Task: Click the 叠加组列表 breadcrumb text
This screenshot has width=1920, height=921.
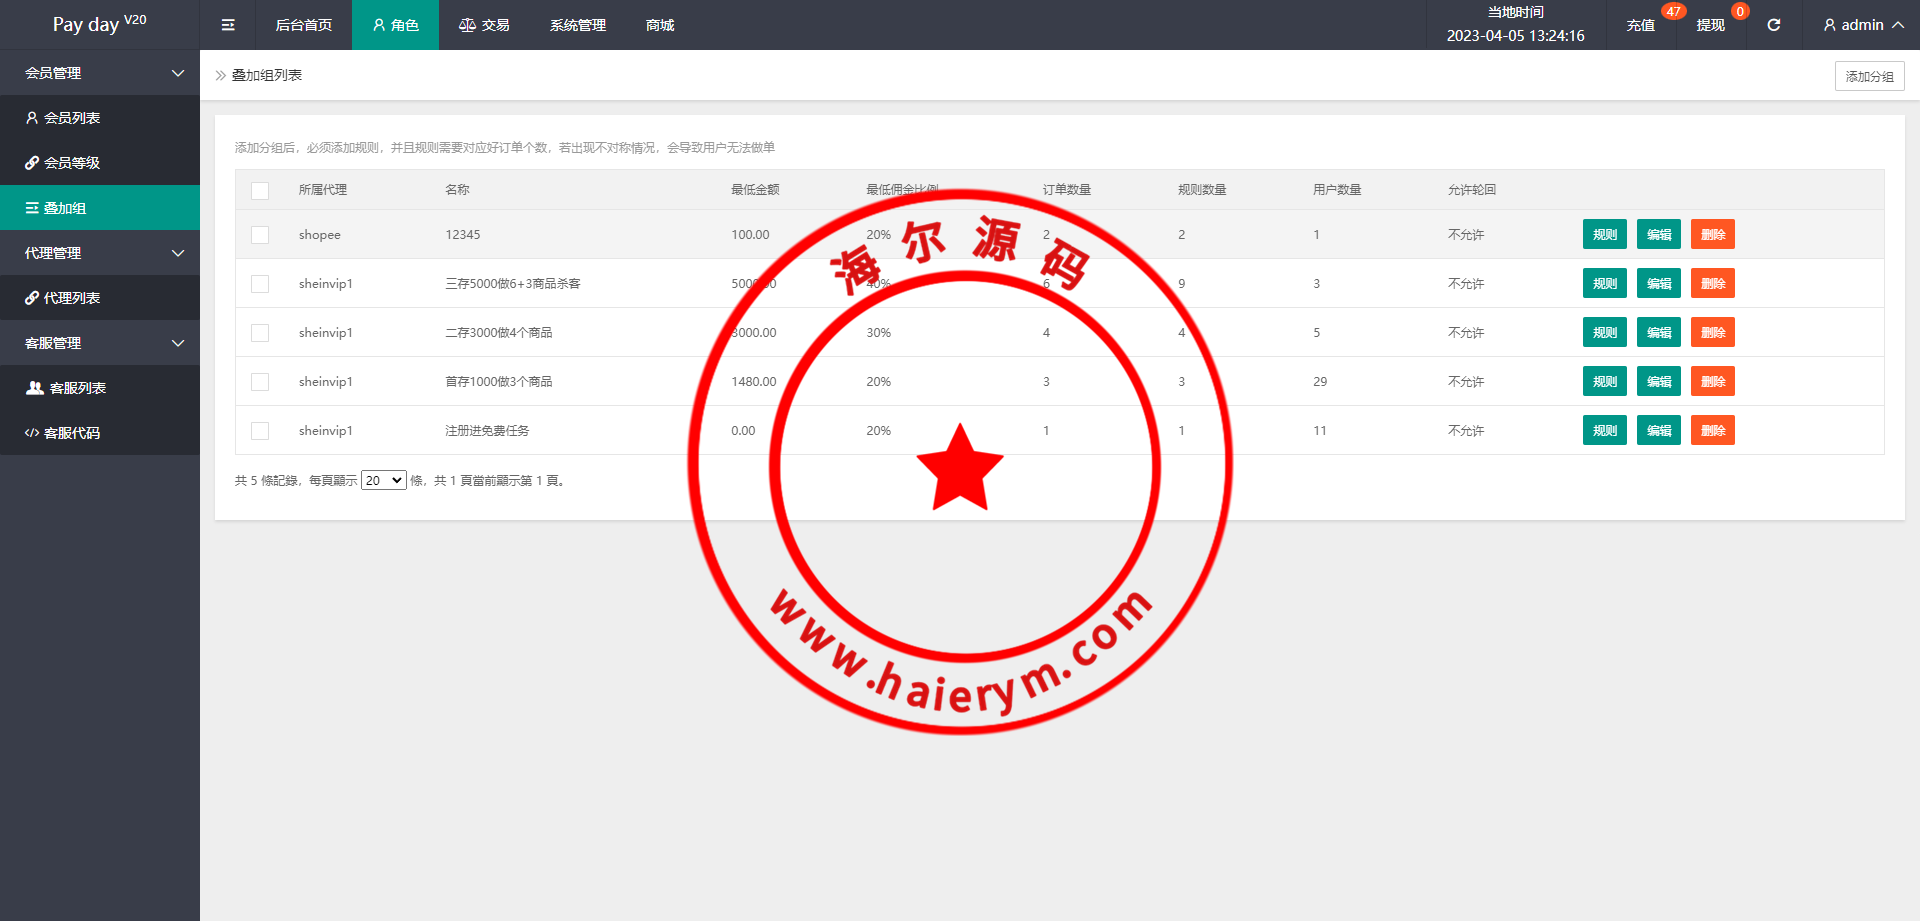Action: pos(267,75)
